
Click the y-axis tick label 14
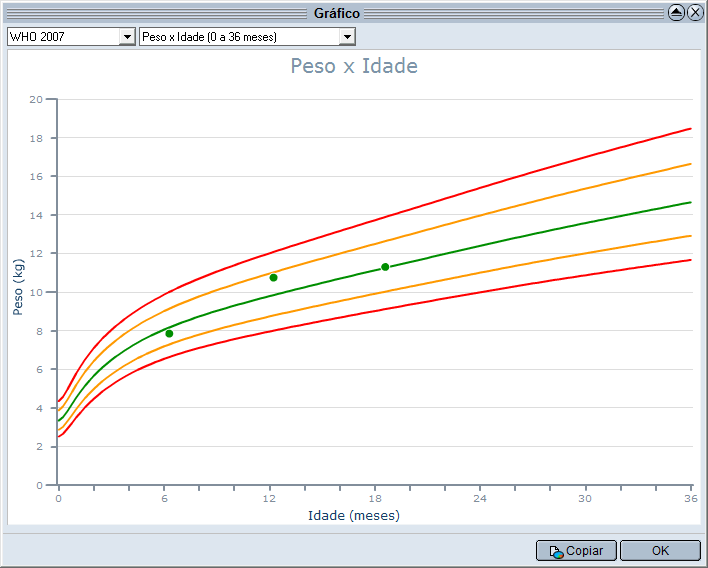point(36,215)
